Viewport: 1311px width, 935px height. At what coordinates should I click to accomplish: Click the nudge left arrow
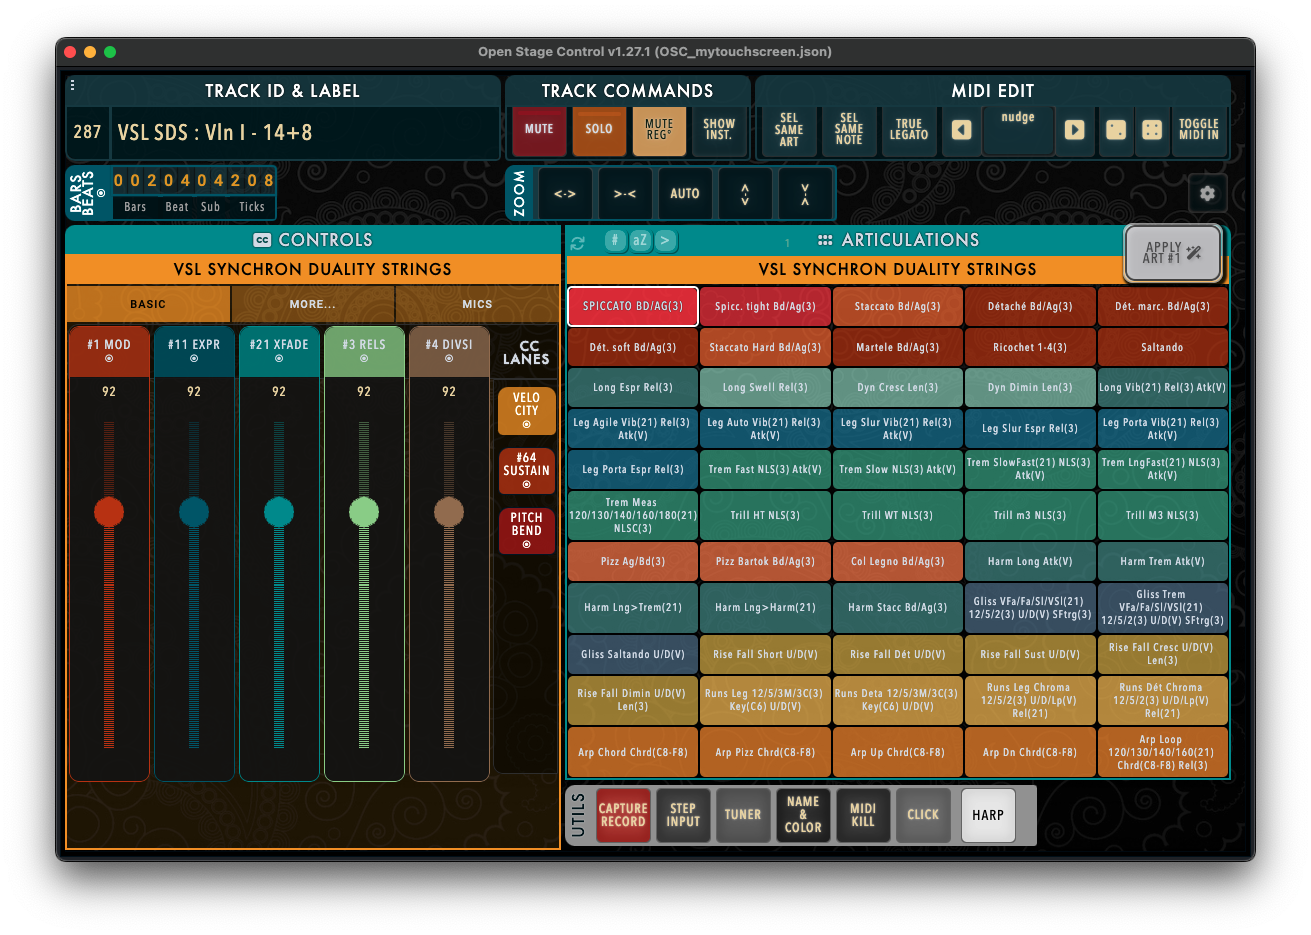(961, 130)
